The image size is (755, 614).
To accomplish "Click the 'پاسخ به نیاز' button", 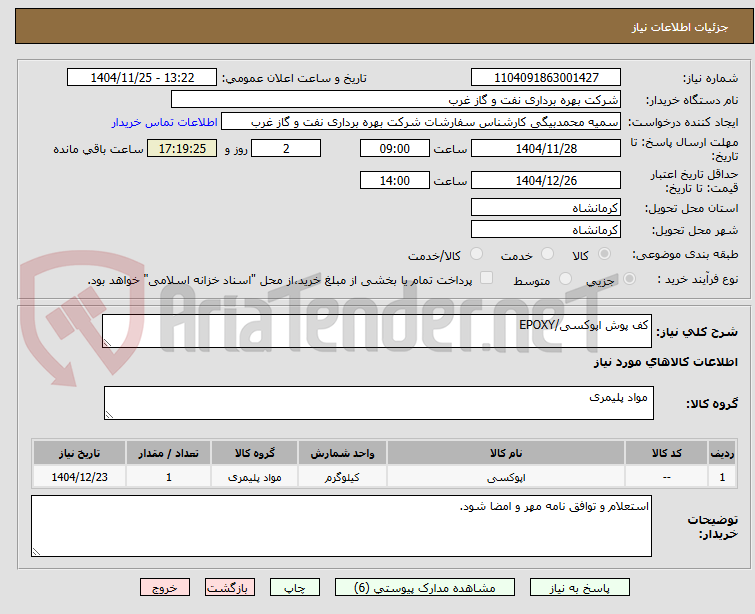I will pos(580,588).
